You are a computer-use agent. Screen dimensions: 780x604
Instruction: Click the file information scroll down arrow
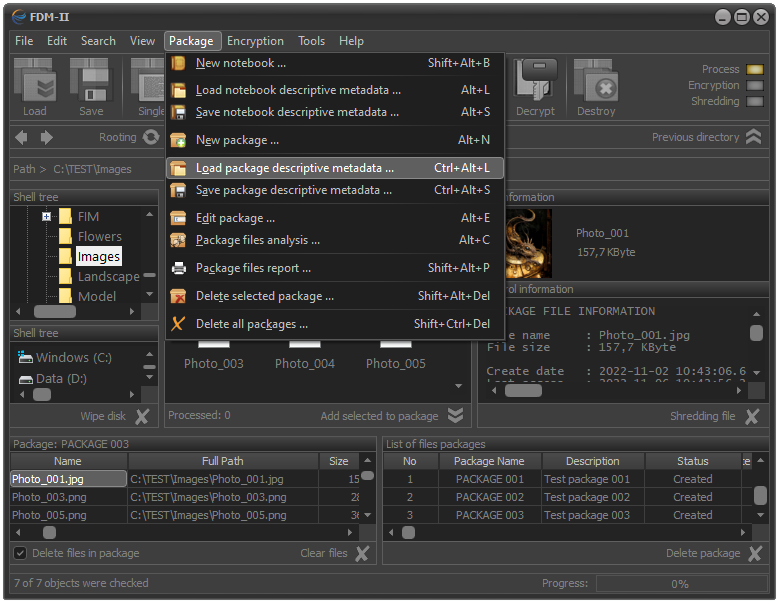[757, 373]
